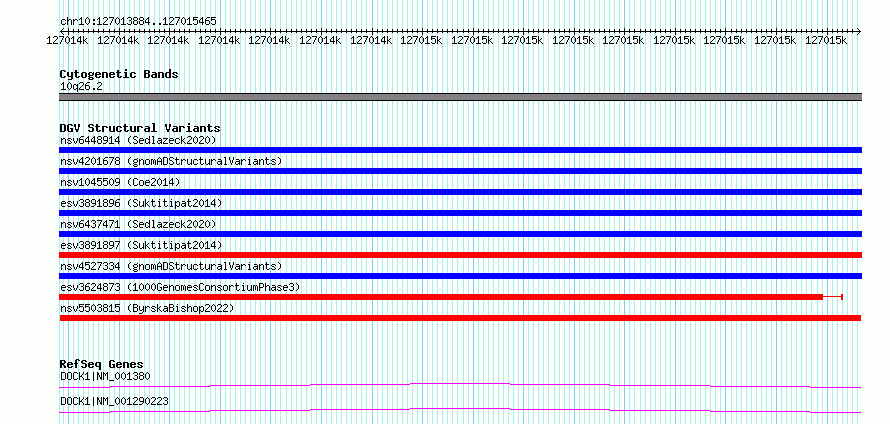Image resolution: width=890 pixels, height=424 pixels.
Task: Open variant label nsv6448914 (Sedlazeck2020)
Action: click(138, 140)
